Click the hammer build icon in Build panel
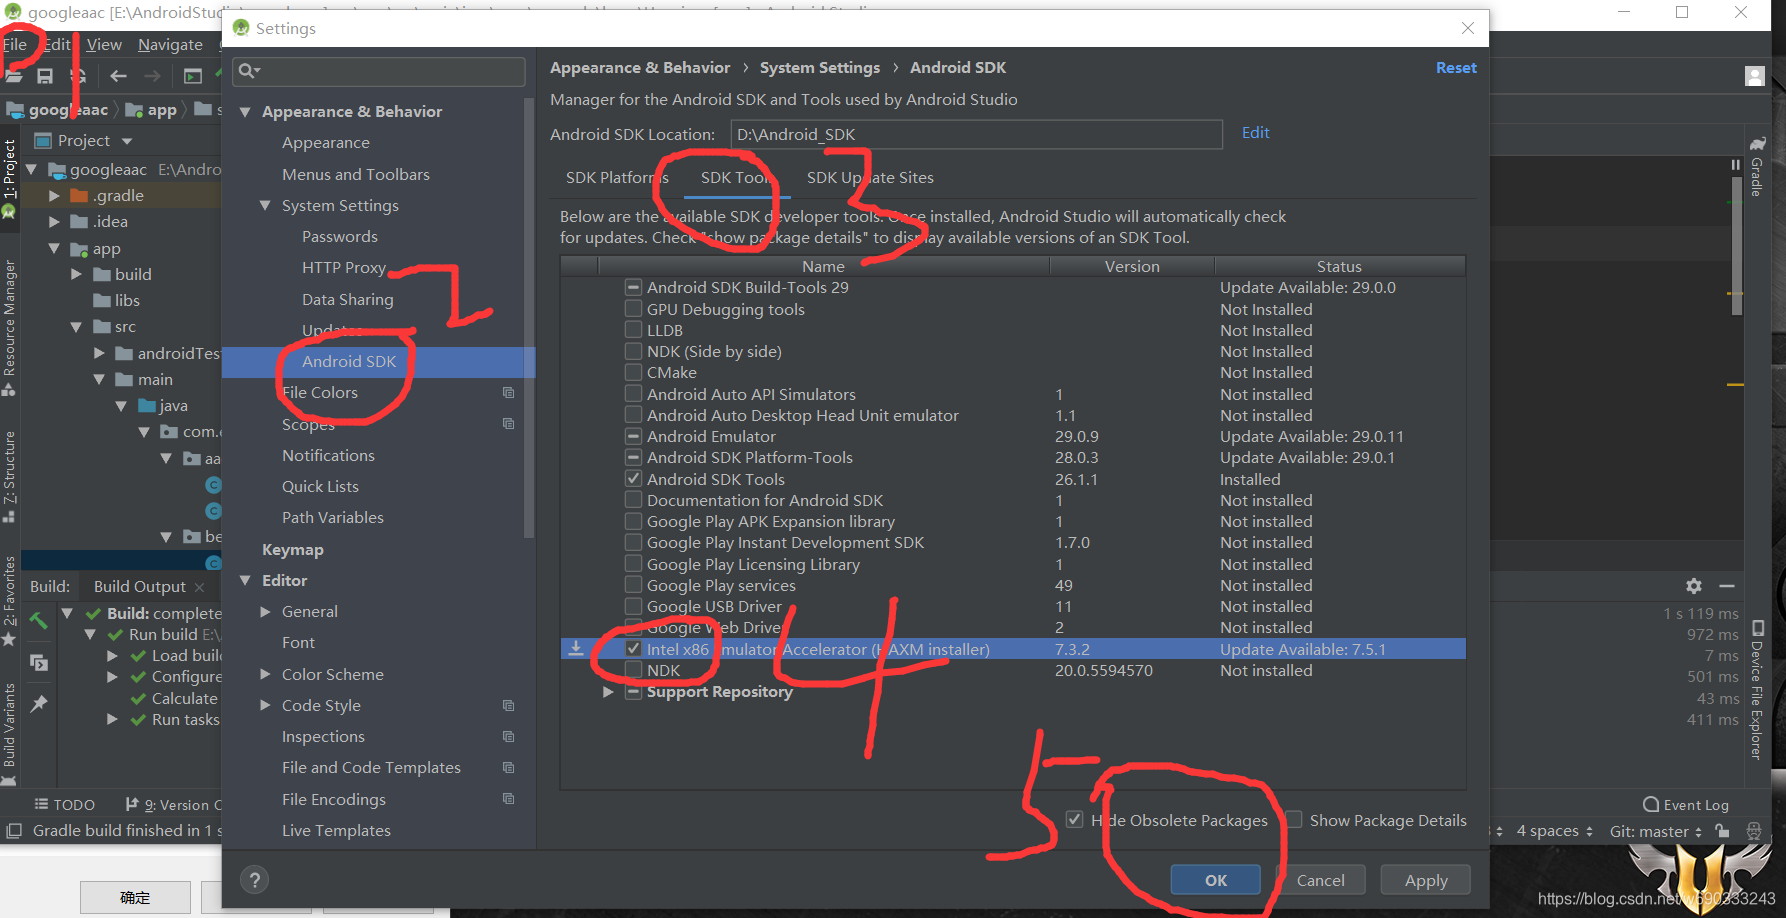Viewport: 1786px width, 918px height. [39, 620]
